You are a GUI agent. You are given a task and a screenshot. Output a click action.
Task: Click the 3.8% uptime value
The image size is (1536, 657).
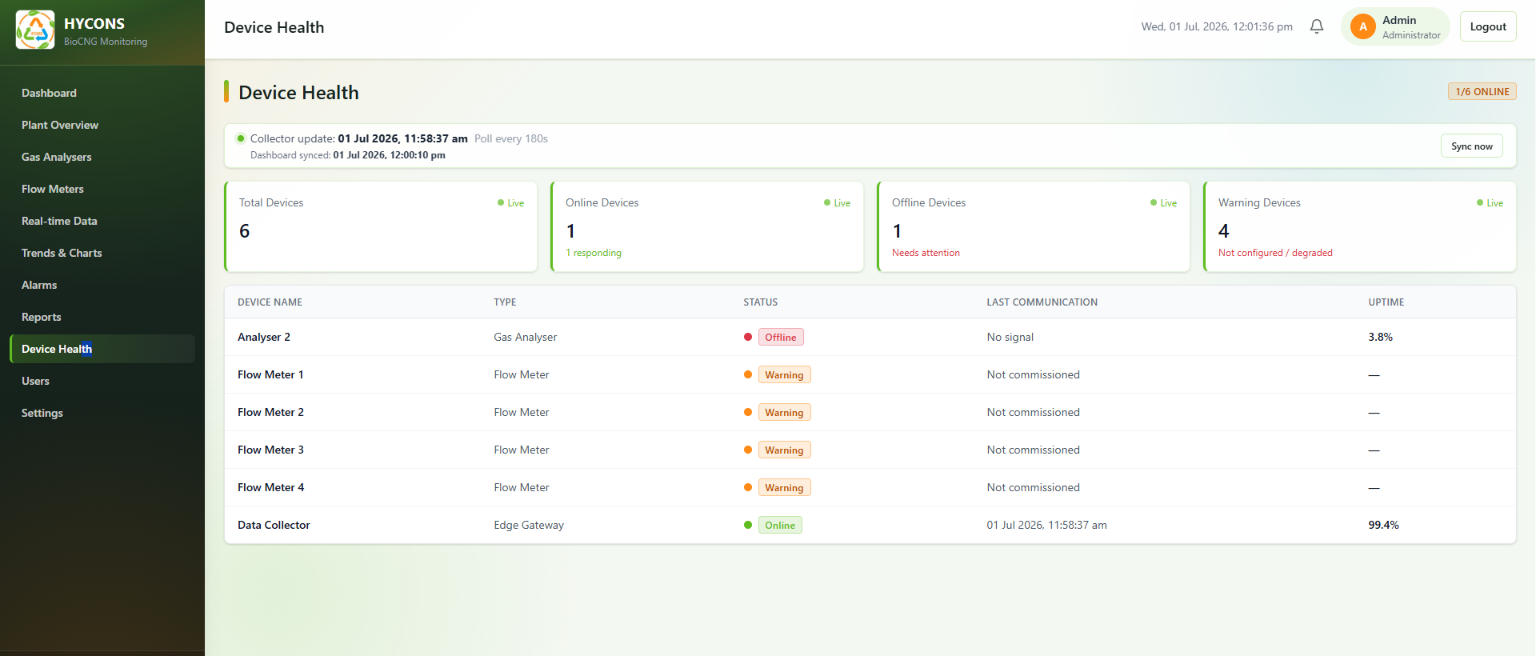(x=1381, y=337)
